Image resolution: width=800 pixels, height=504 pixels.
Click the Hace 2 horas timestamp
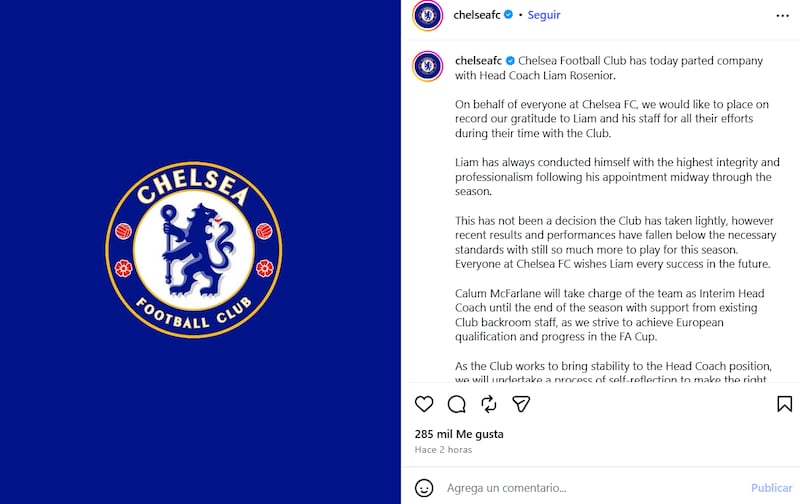443,450
